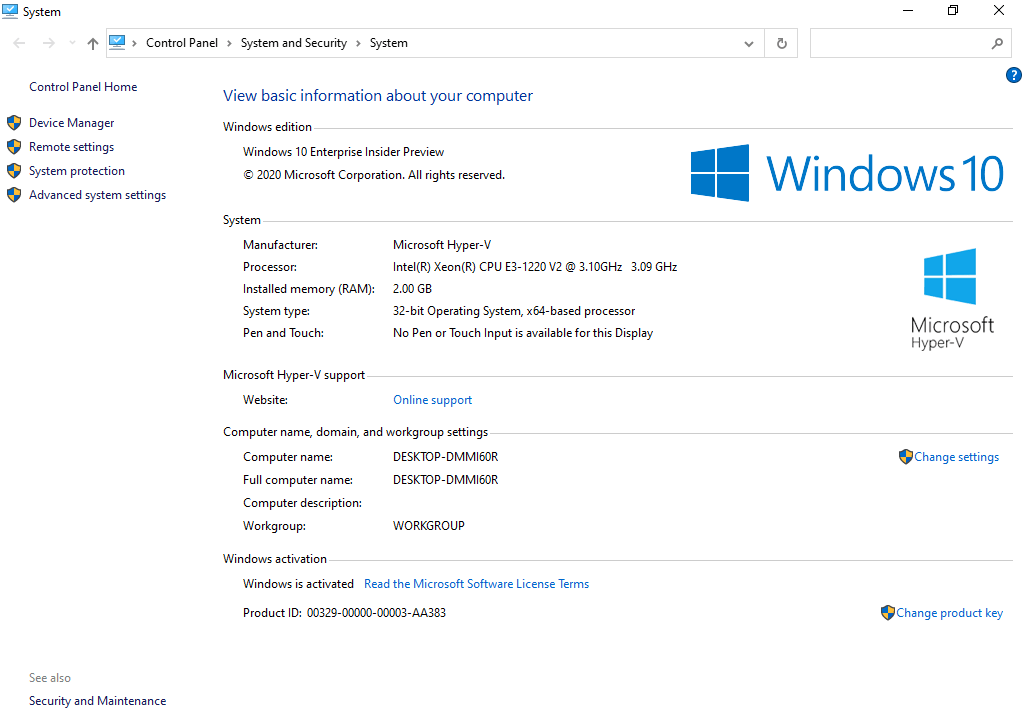The width and height of the screenshot is (1023, 726).
Task: Read the Microsoft Software License Terms
Action: [x=476, y=584]
